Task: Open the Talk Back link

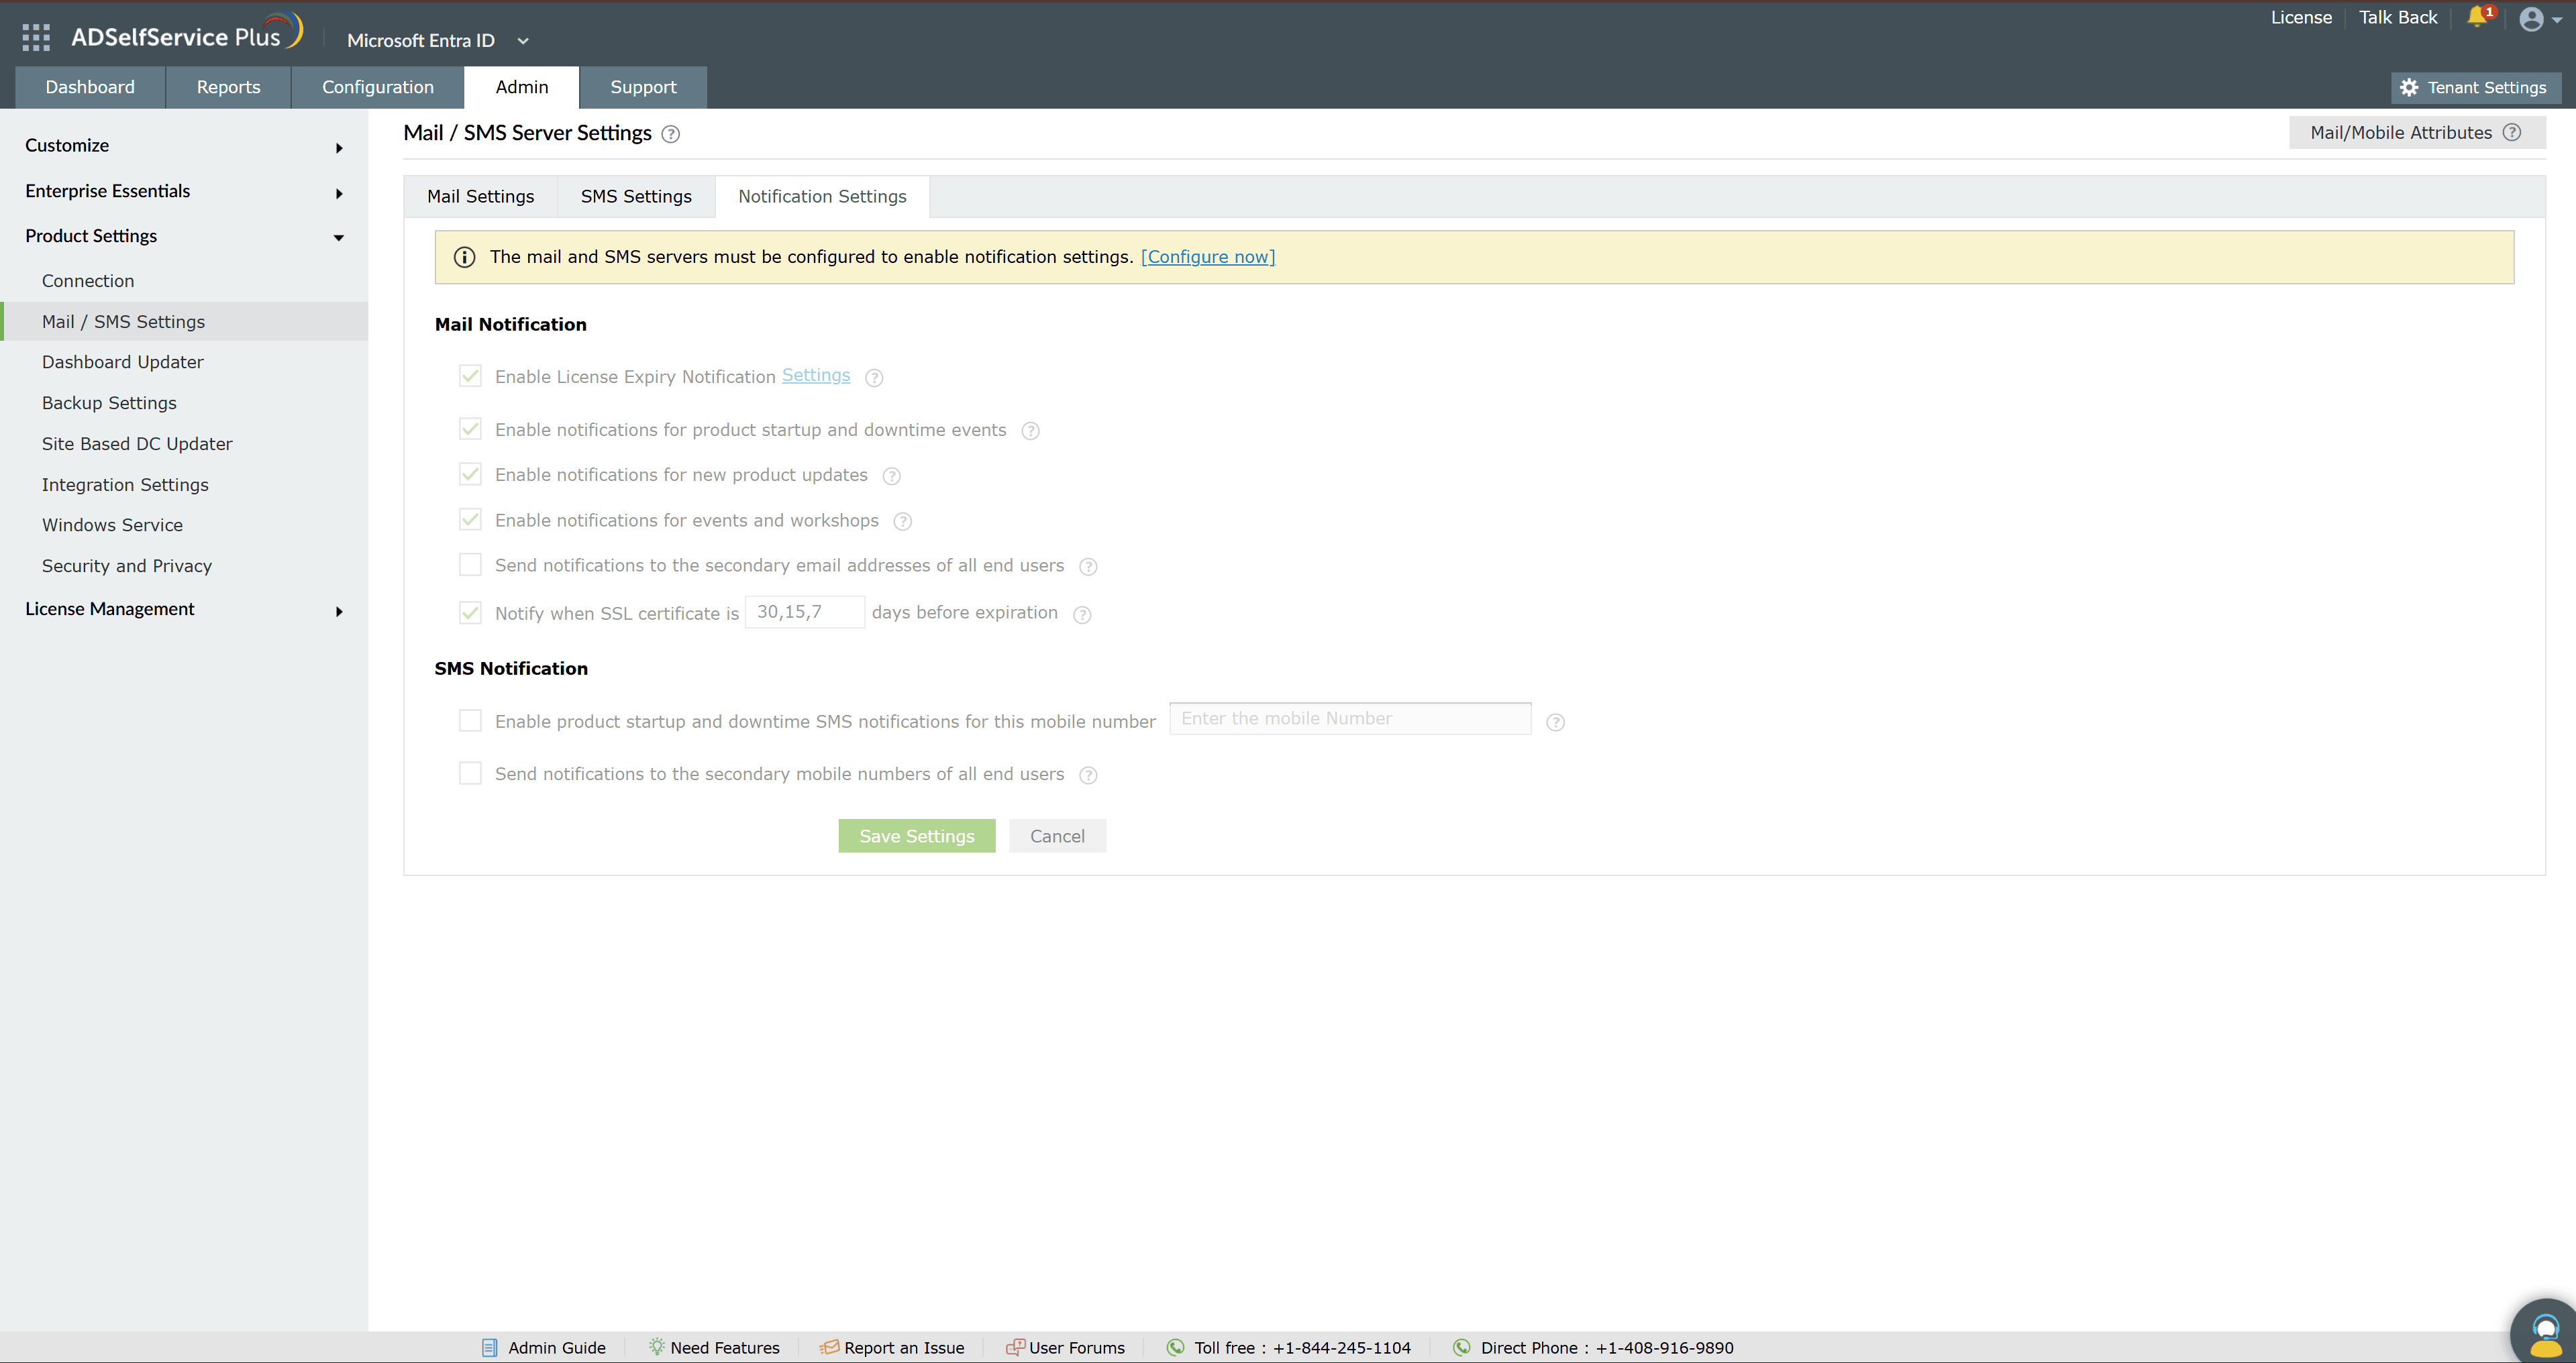Action: (2398, 17)
